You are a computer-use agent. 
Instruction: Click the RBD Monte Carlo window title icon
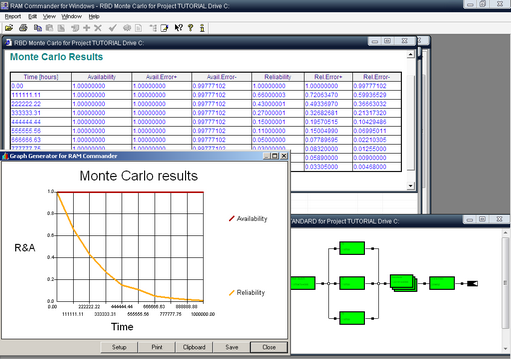(x=8, y=43)
